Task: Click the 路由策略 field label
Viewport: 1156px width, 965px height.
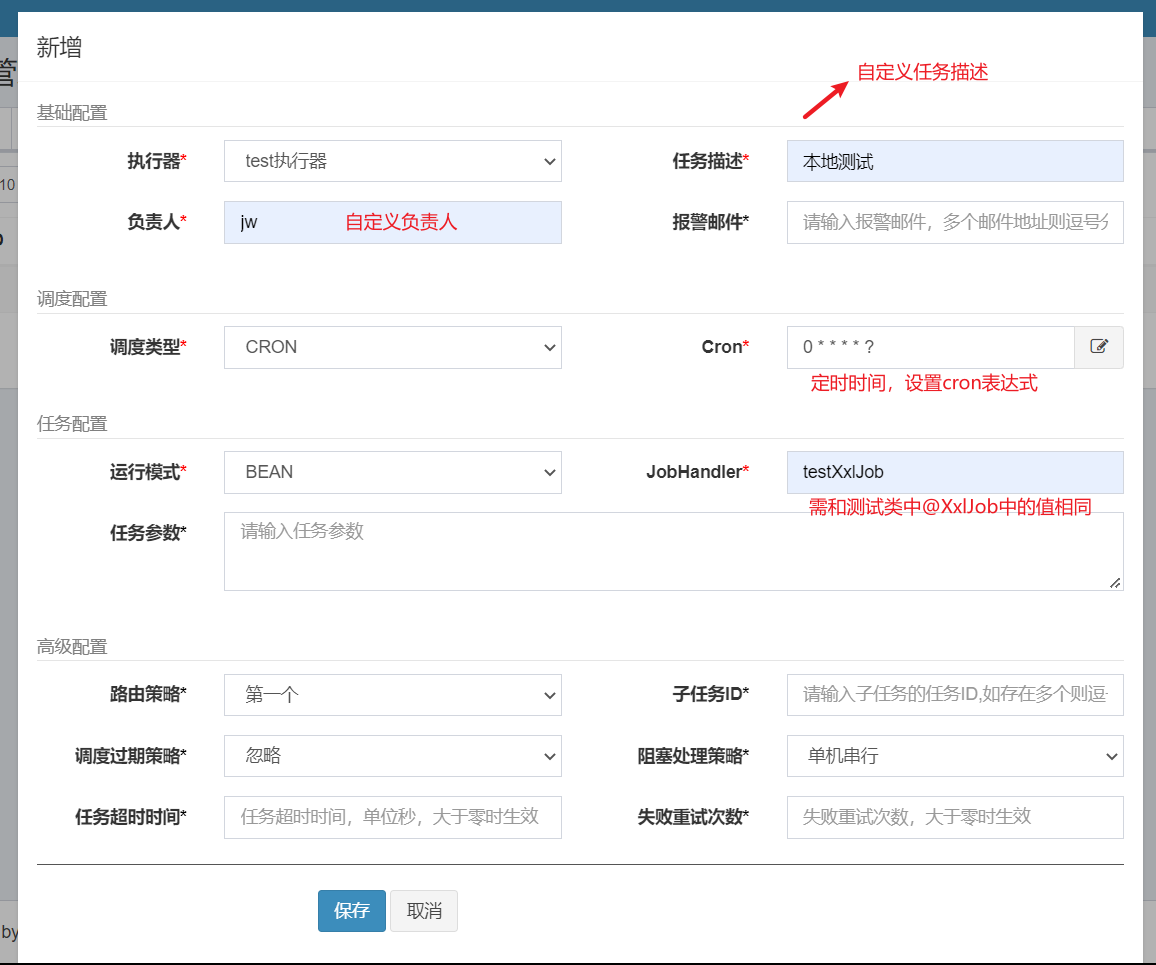Action: [x=148, y=694]
